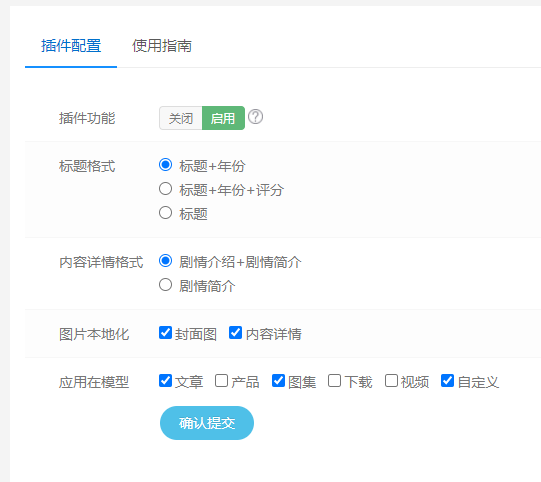Uncheck the 文章 model checkbox
The height and width of the screenshot is (482, 541).
[x=165, y=381]
